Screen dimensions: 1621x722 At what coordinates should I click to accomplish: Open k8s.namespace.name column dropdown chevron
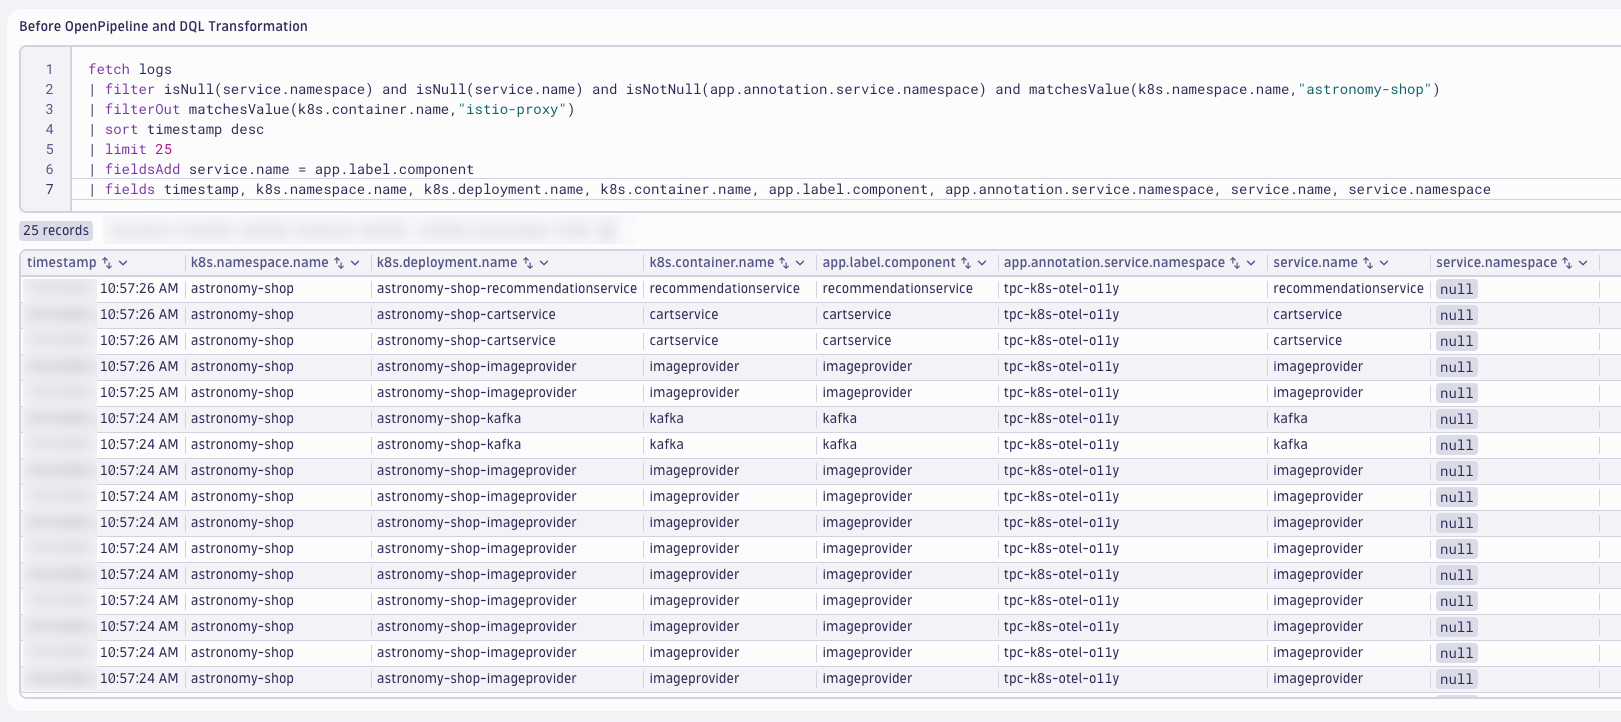click(x=355, y=263)
